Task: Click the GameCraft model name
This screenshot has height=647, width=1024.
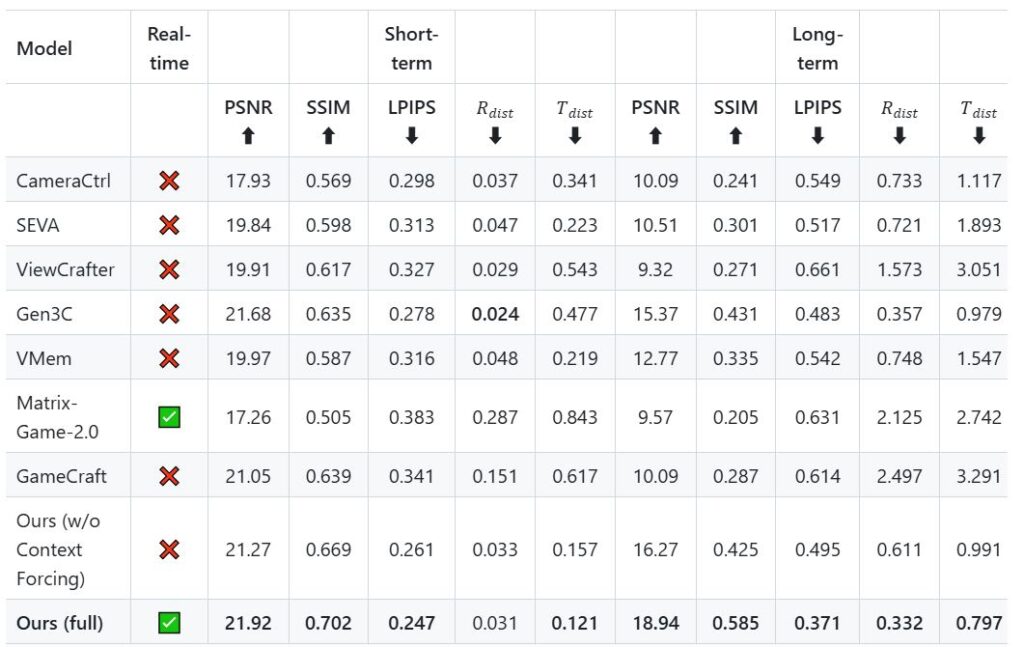Action: pos(57,476)
